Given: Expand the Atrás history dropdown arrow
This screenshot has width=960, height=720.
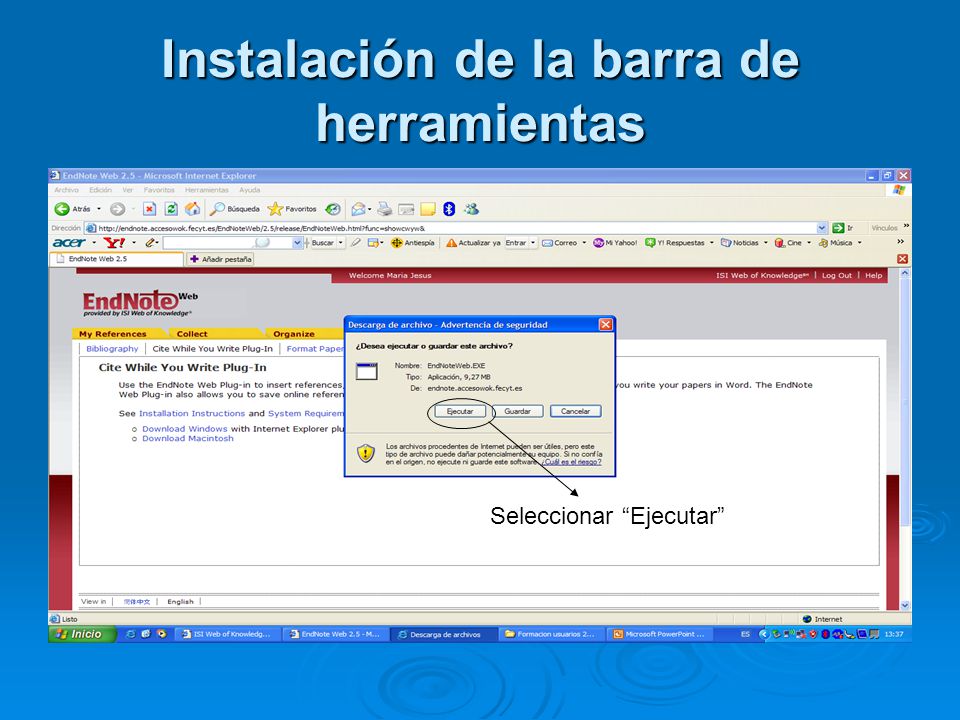Looking at the screenshot, I should (x=99, y=209).
